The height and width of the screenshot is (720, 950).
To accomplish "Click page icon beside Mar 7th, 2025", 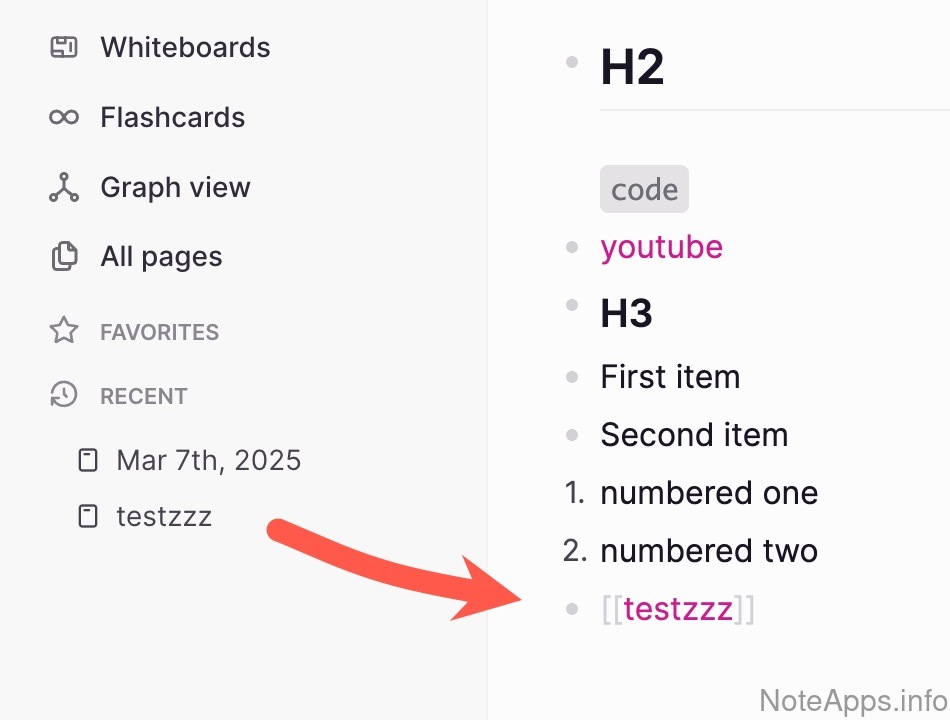I will pos(89,460).
